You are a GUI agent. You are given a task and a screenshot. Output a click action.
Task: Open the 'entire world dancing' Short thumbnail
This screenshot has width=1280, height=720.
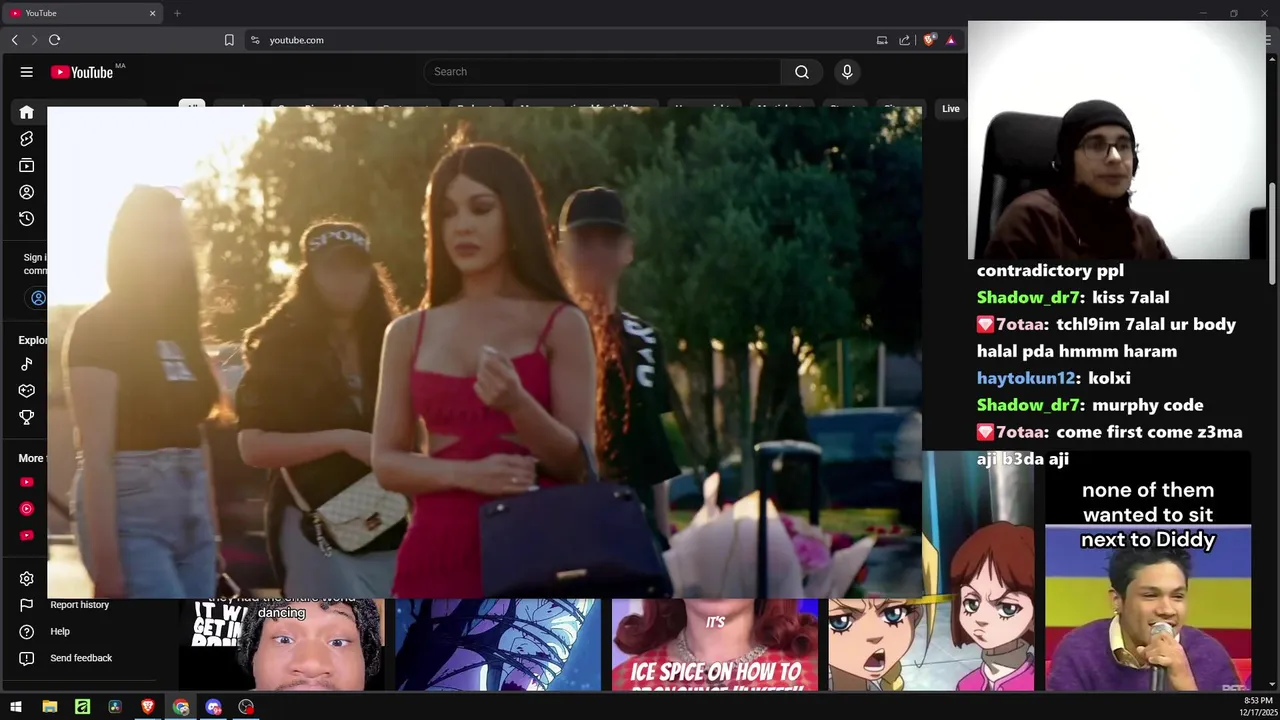pos(281,644)
